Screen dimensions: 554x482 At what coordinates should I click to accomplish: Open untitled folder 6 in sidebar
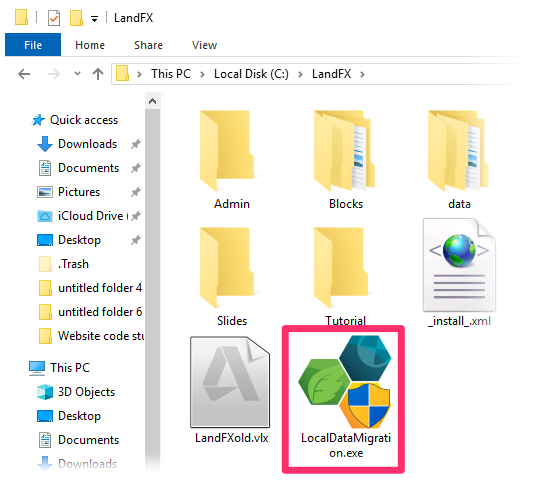click(100, 312)
